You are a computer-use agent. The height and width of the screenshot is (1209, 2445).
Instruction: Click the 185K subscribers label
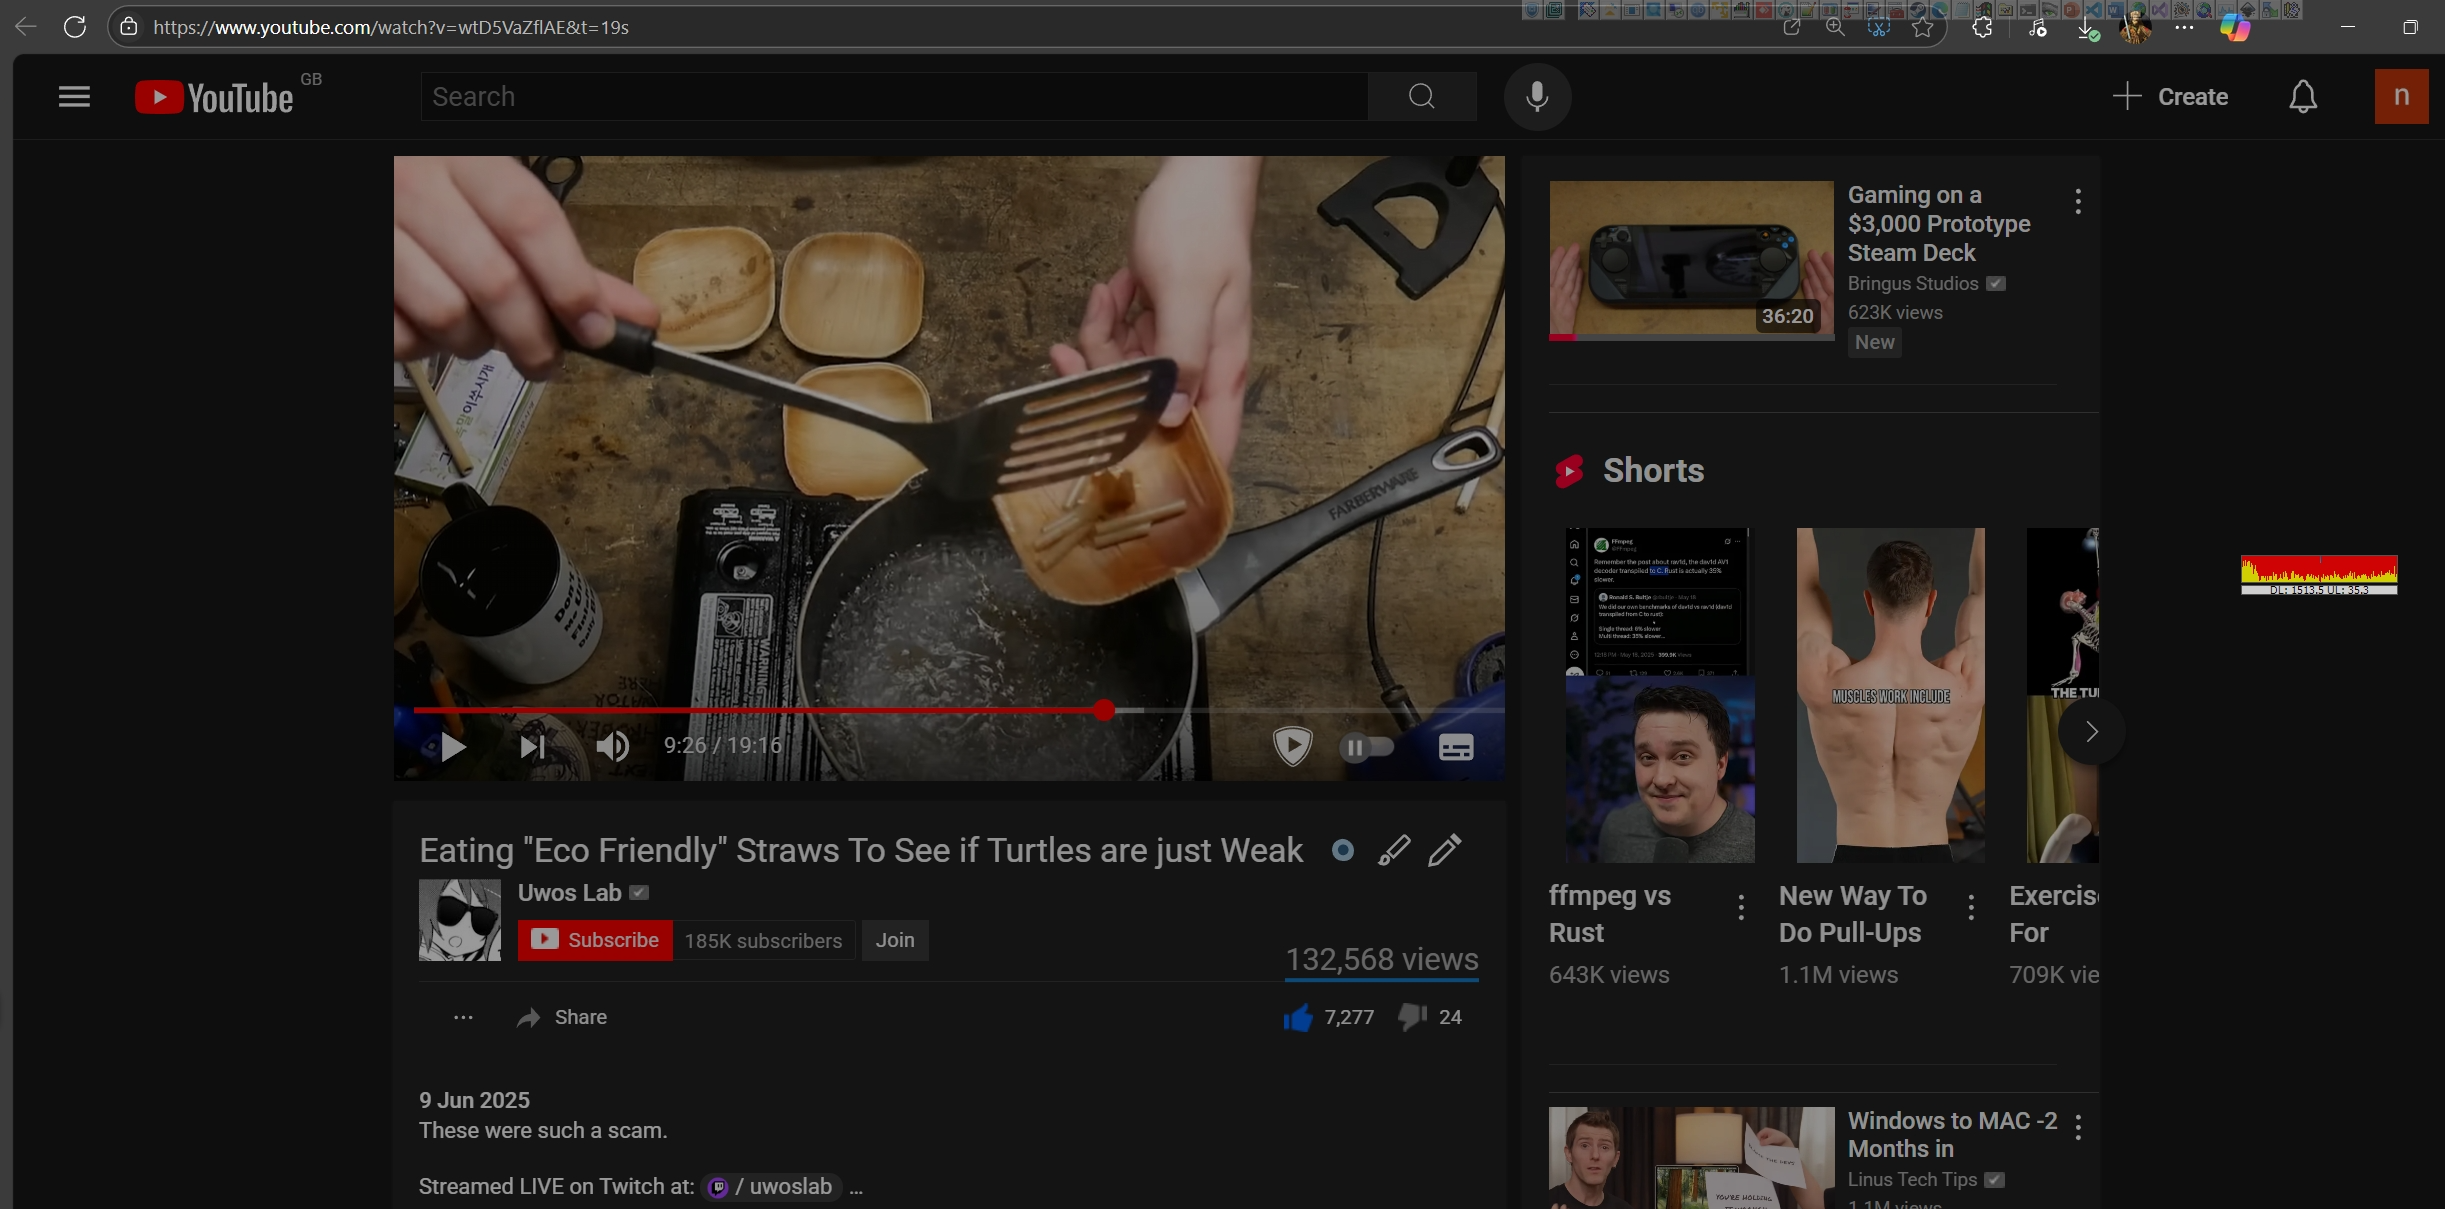(x=763, y=941)
